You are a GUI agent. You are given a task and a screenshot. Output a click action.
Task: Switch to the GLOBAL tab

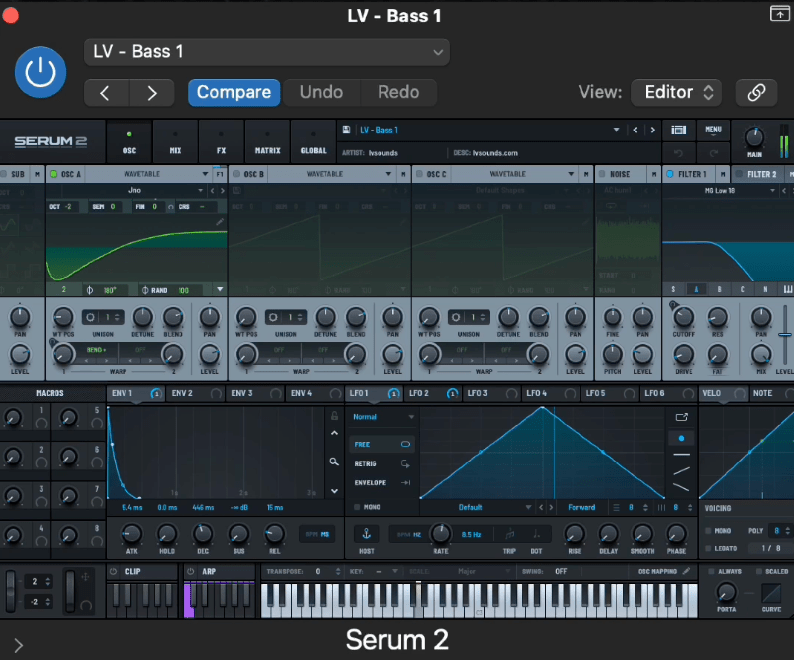(313, 142)
